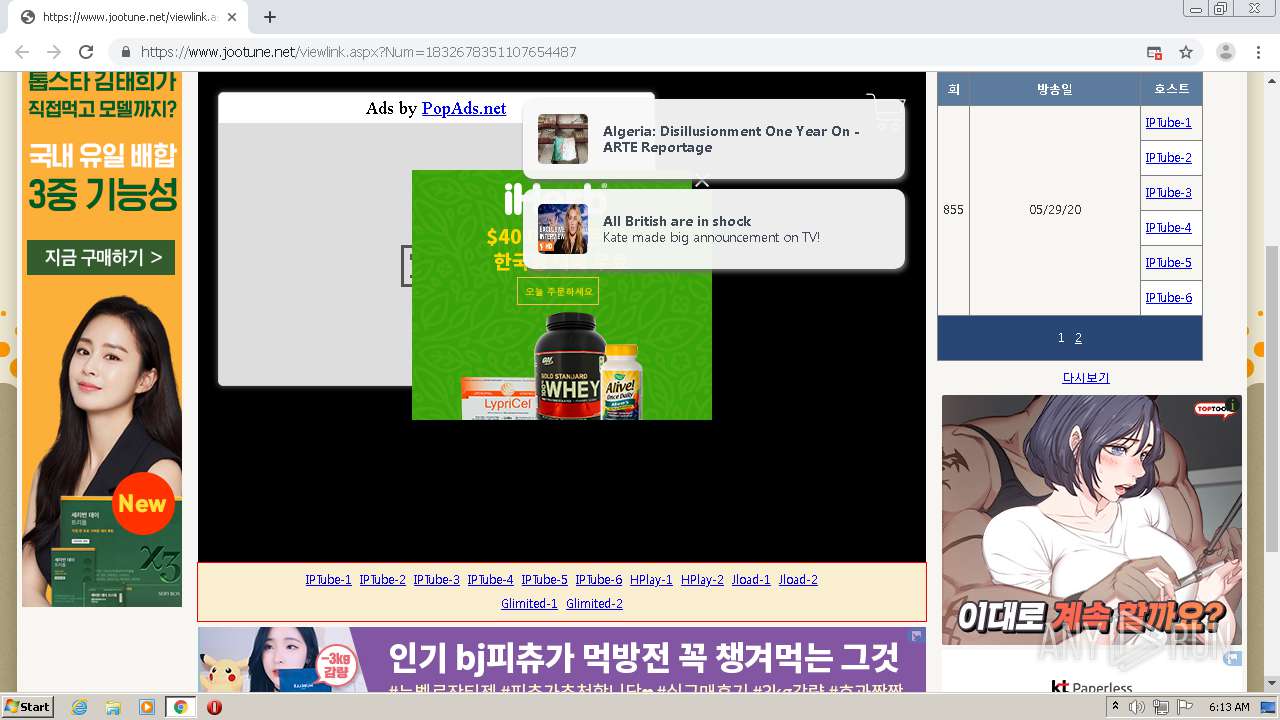Image resolution: width=1280 pixels, height=720 pixels.
Task: Go back to the previous page
Action: click(22, 52)
